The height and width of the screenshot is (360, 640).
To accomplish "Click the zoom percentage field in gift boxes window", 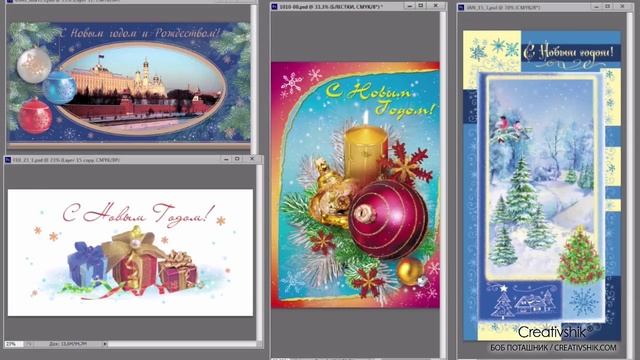I will pyautogui.click(x=14, y=344).
